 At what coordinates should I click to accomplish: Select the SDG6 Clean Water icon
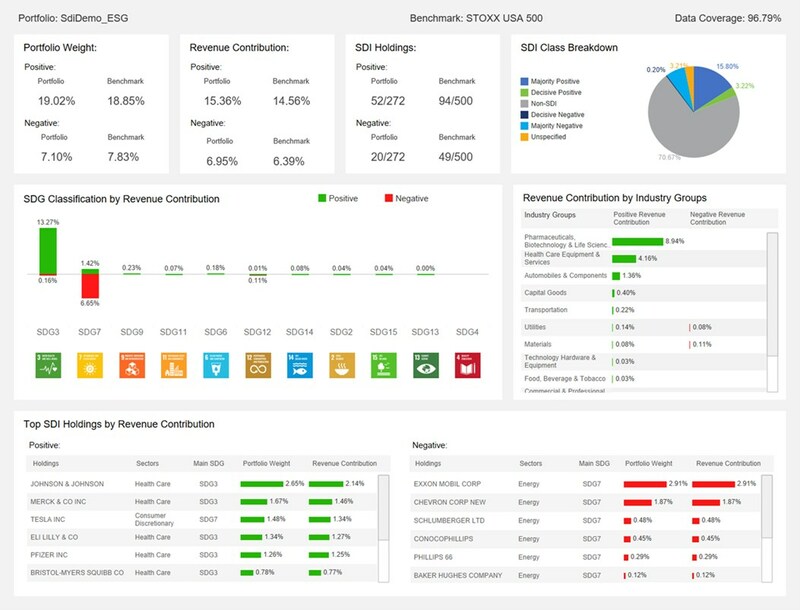(216, 364)
